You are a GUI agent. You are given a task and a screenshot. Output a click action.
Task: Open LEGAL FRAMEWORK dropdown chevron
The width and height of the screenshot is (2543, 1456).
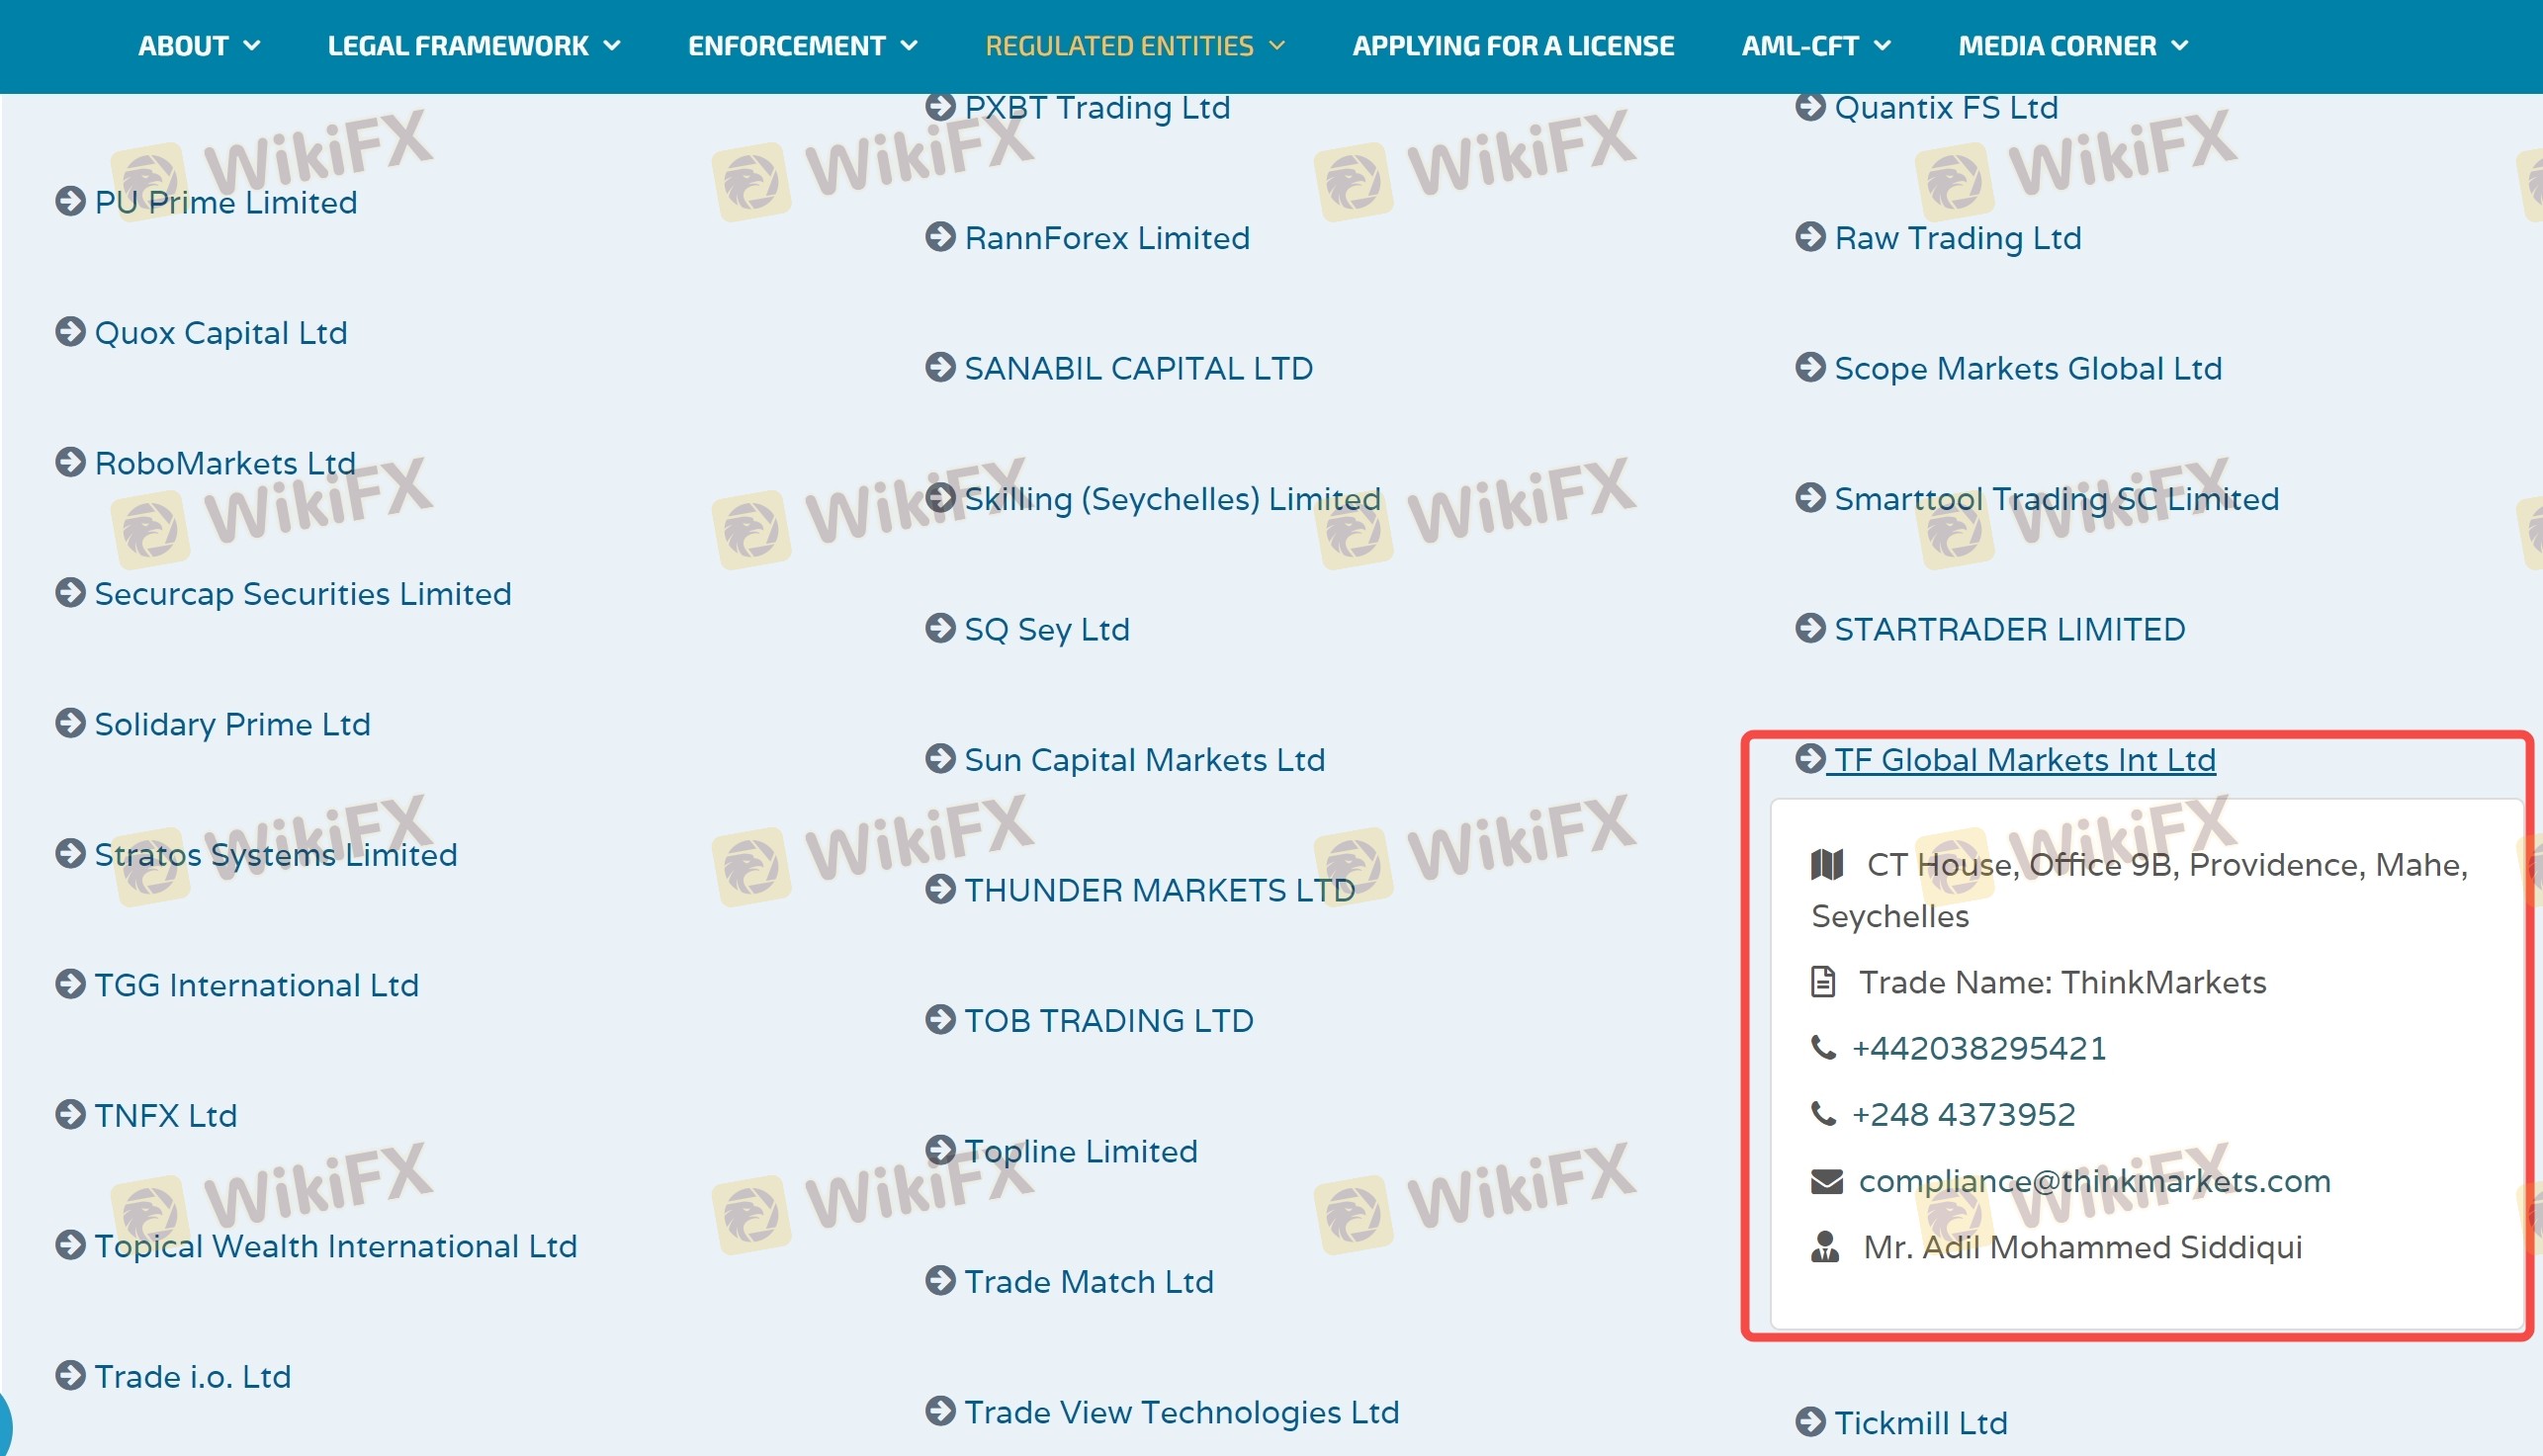(x=612, y=46)
